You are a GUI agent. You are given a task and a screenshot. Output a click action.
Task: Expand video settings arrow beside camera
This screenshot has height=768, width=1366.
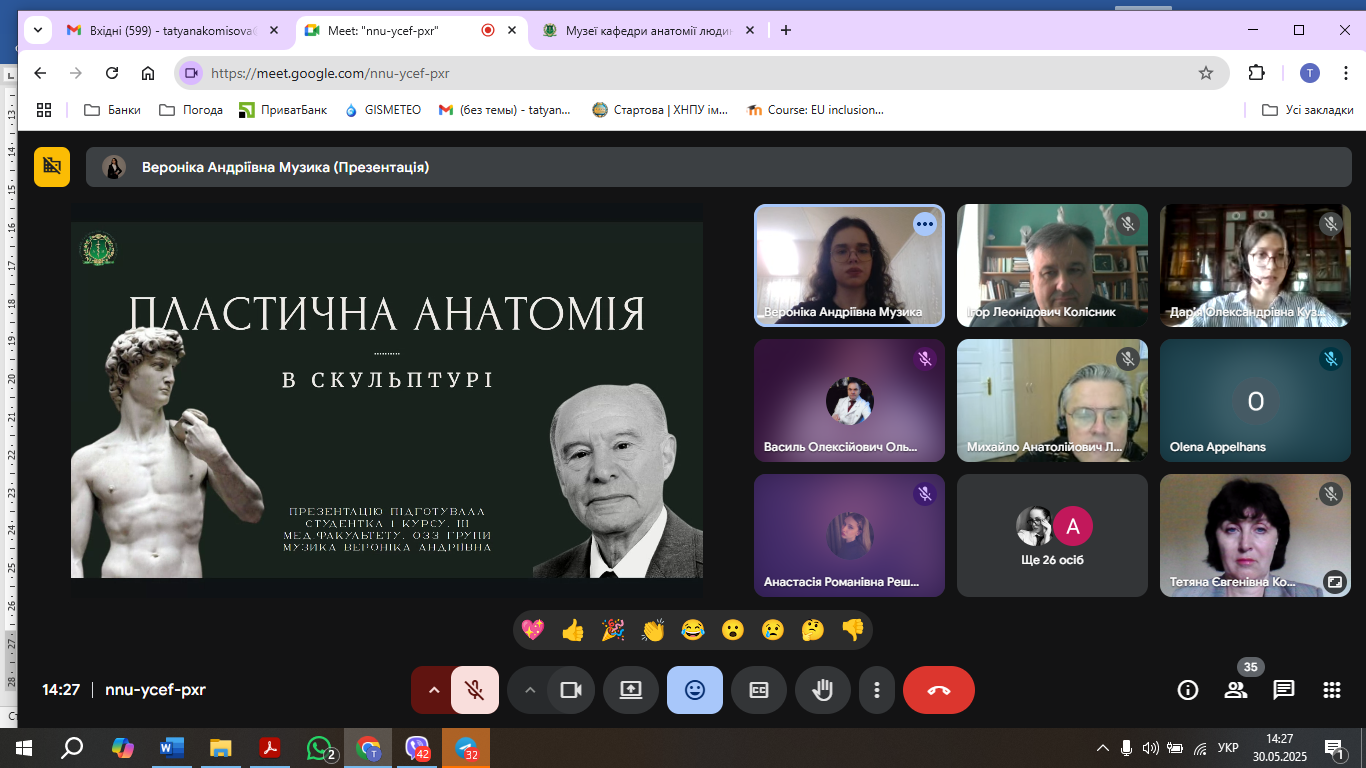pyautogui.click(x=529, y=690)
